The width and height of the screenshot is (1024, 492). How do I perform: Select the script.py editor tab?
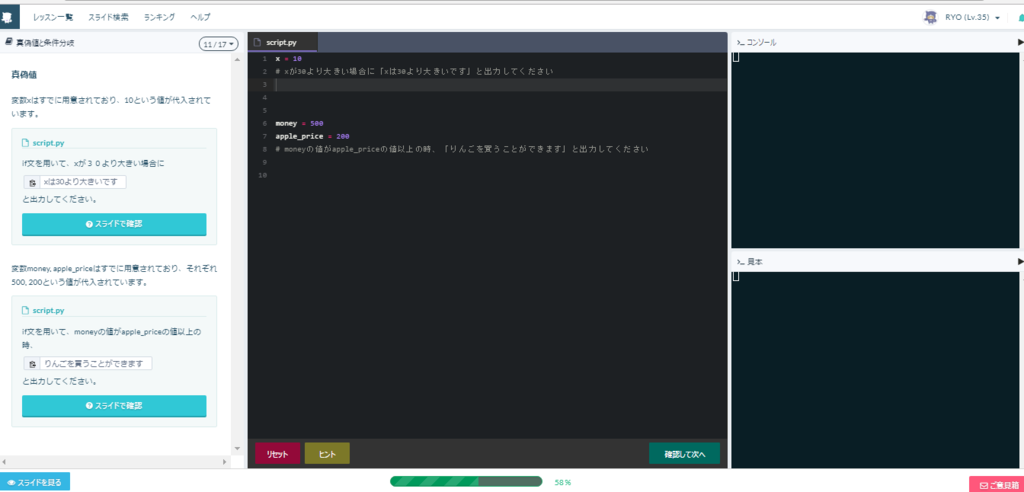(x=282, y=42)
